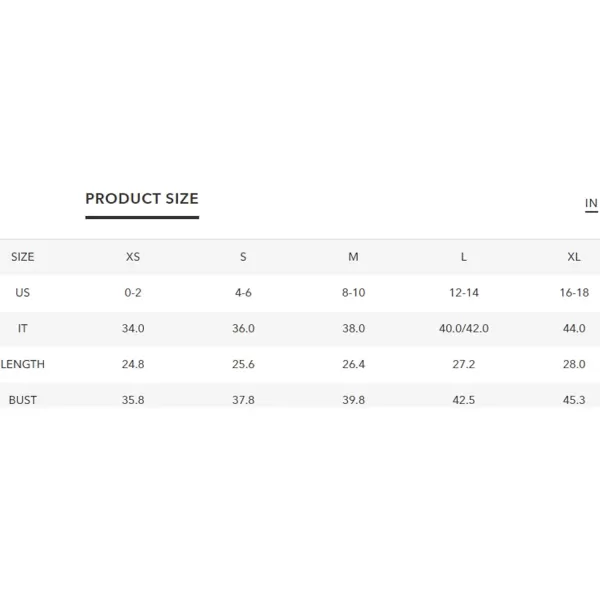The height and width of the screenshot is (600, 600).
Task: Select the S size column header
Action: (x=243, y=257)
